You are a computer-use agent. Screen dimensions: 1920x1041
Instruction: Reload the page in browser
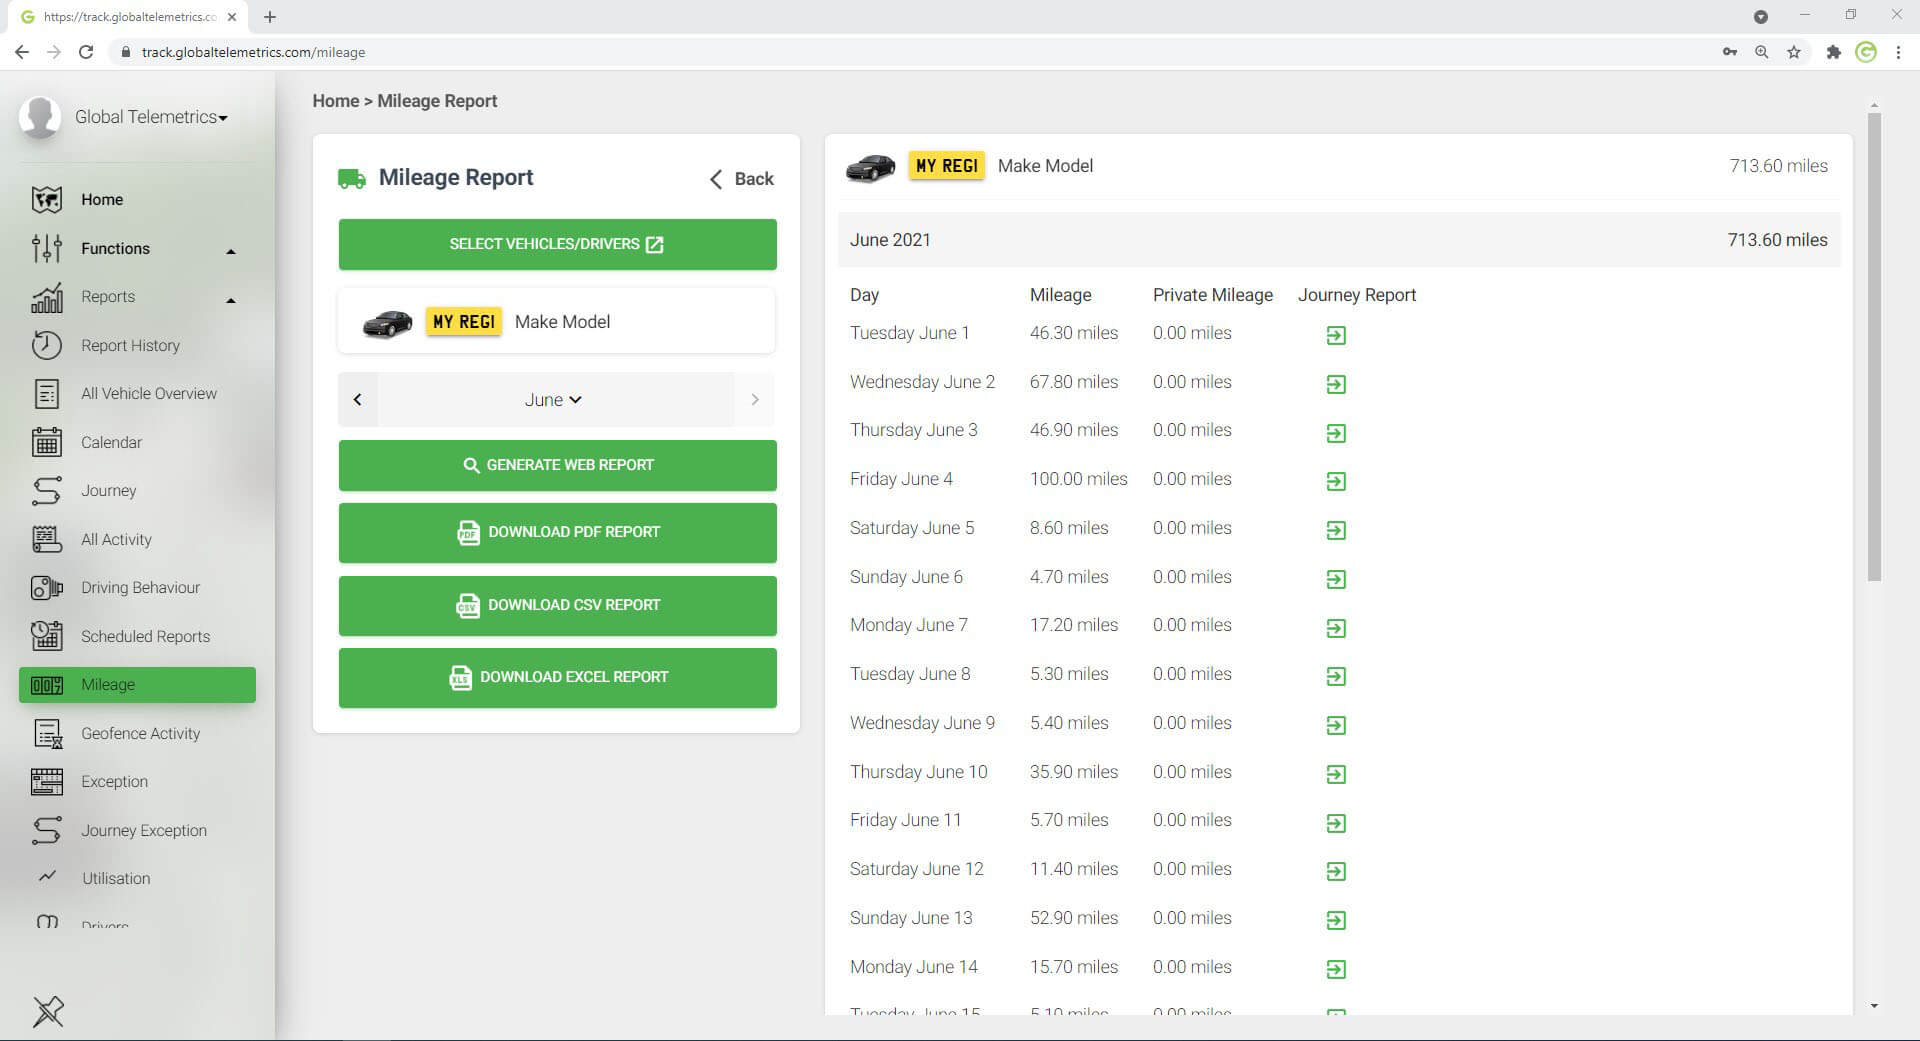(86, 52)
